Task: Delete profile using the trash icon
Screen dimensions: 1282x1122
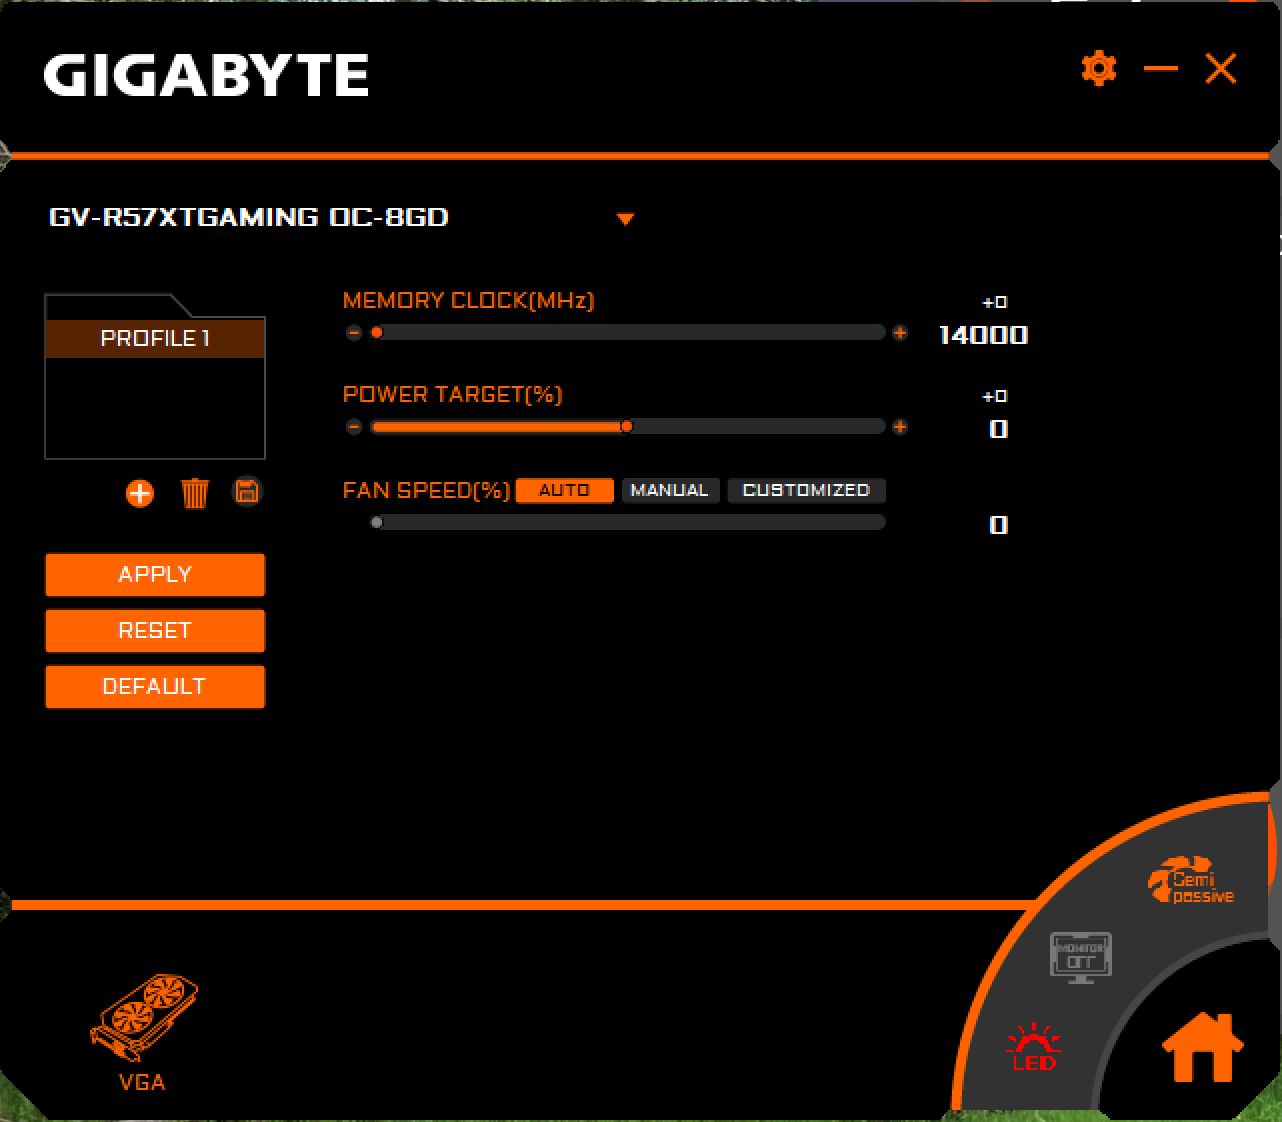Action: [x=195, y=493]
